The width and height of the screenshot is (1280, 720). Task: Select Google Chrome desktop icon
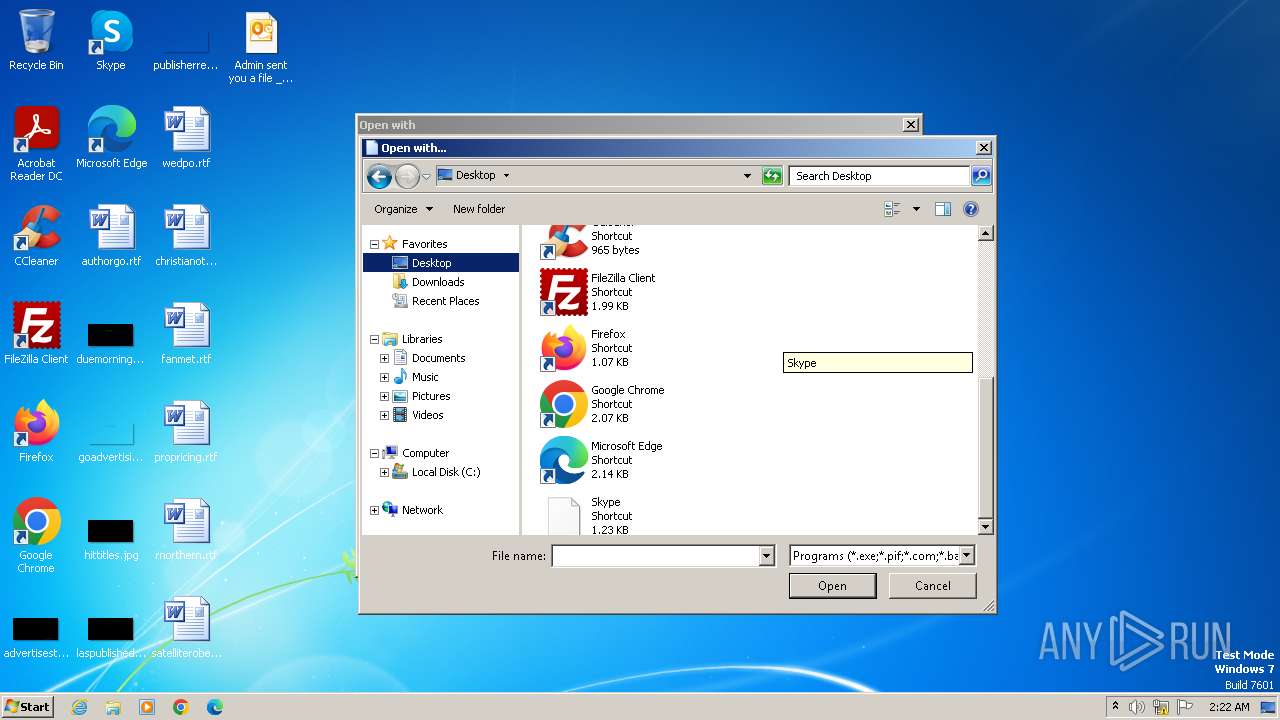click(x=36, y=536)
